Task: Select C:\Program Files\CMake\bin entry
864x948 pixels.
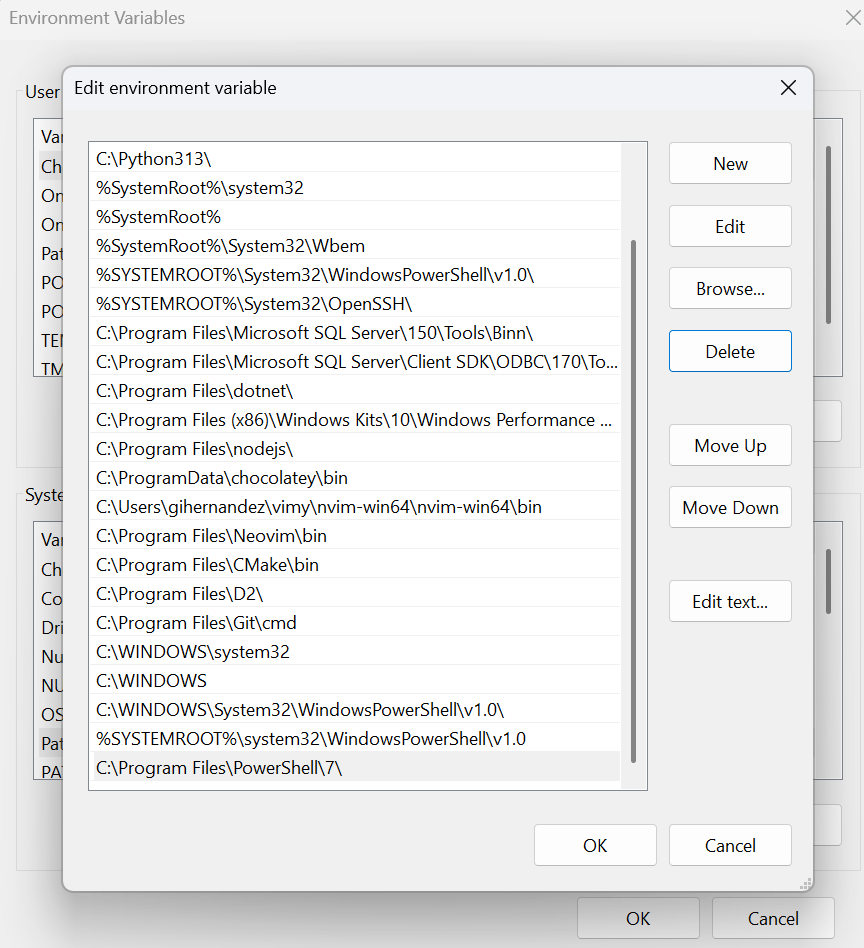Action: (x=357, y=565)
